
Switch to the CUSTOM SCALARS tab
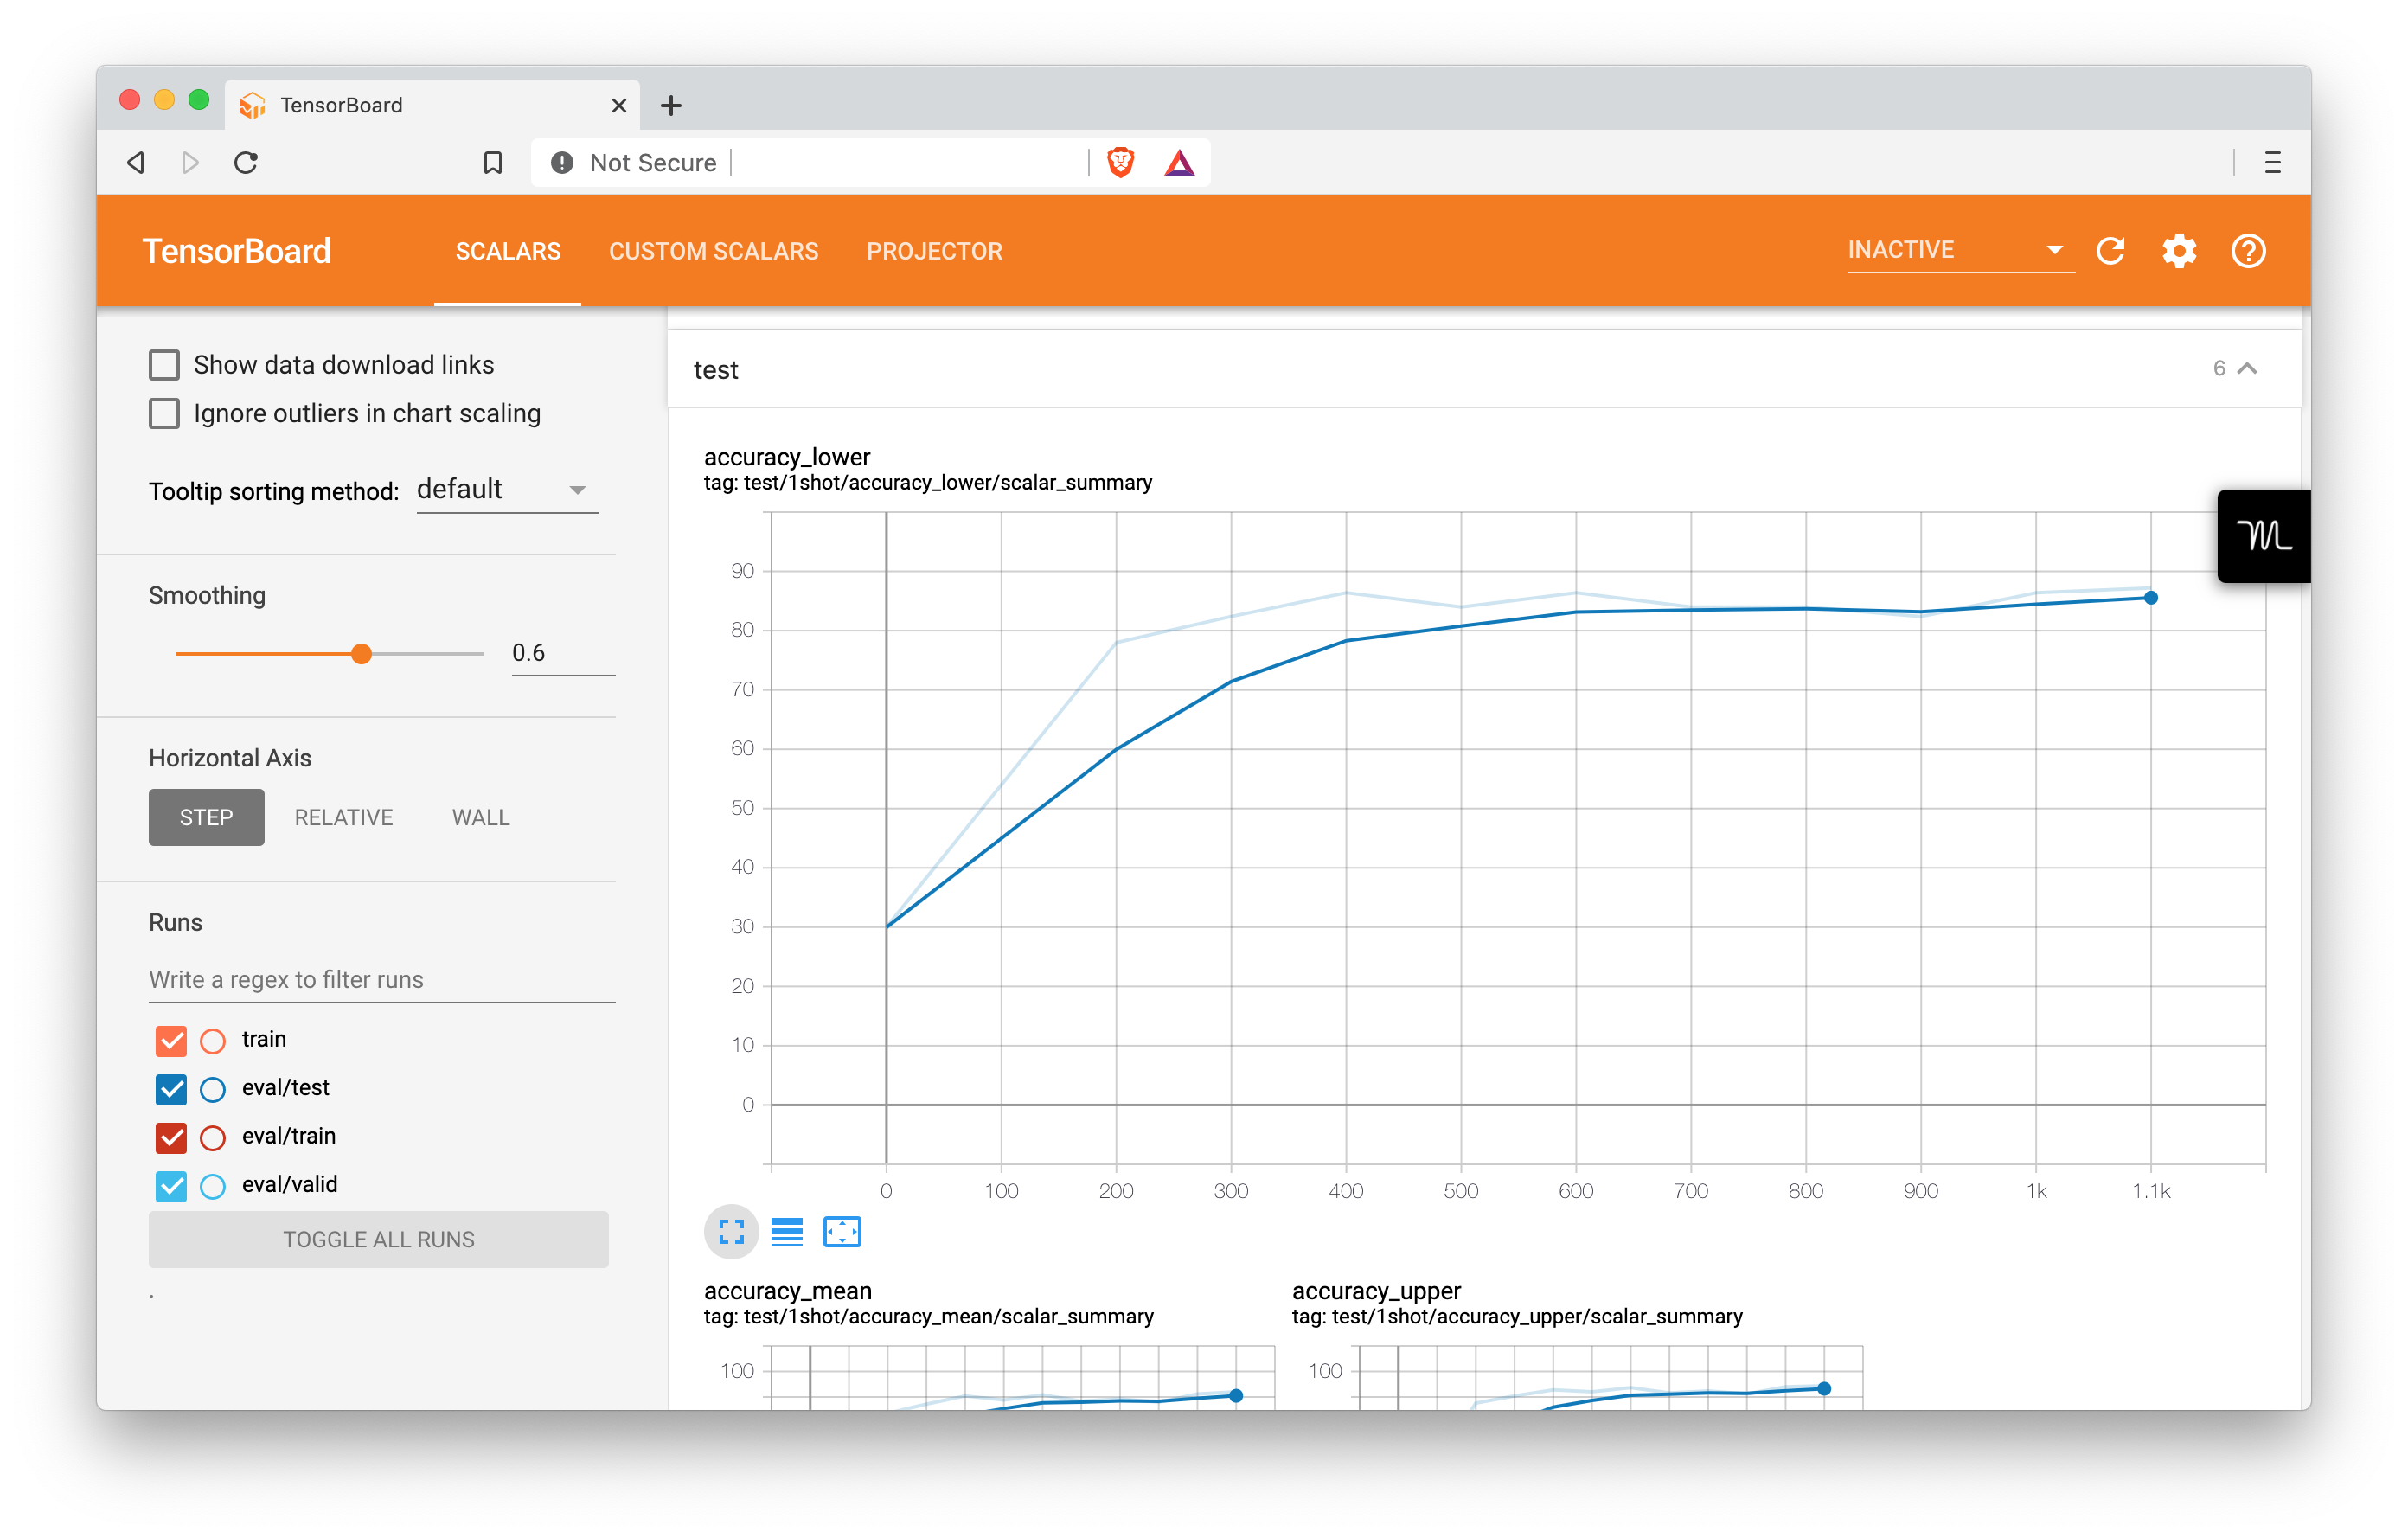click(x=713, y=251)
